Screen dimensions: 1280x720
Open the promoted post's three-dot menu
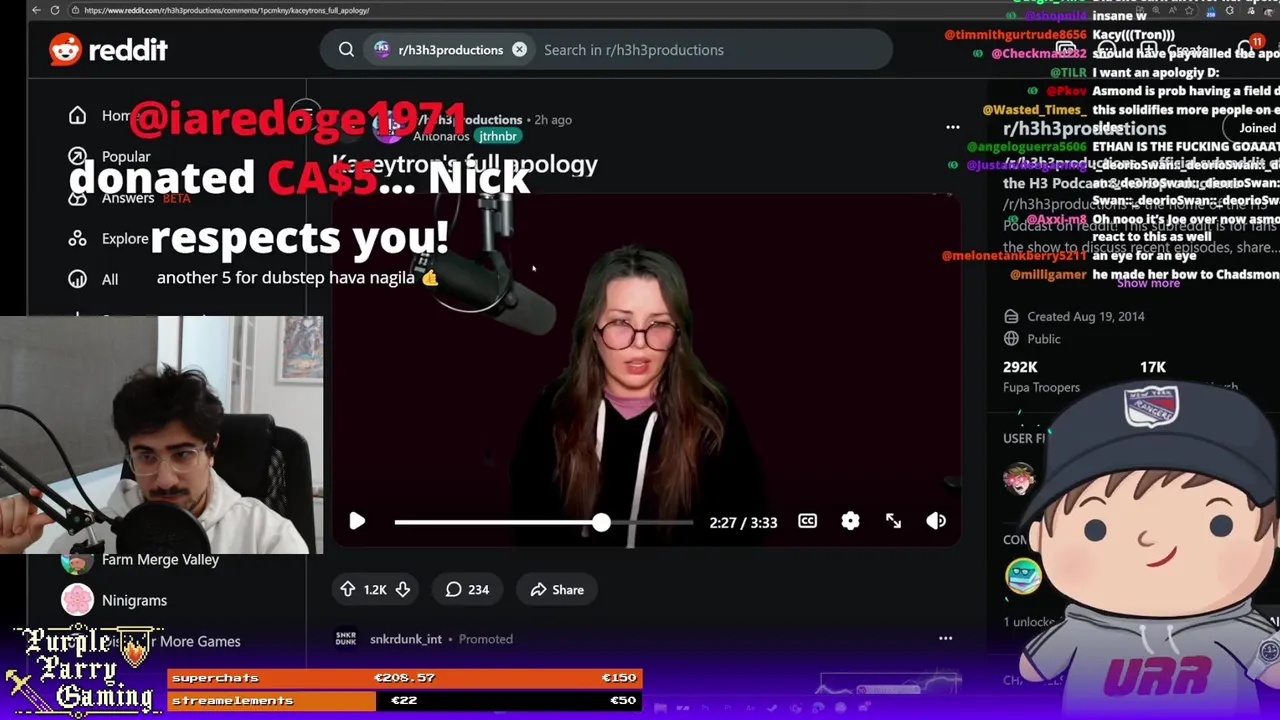click(x=945, y=638)
